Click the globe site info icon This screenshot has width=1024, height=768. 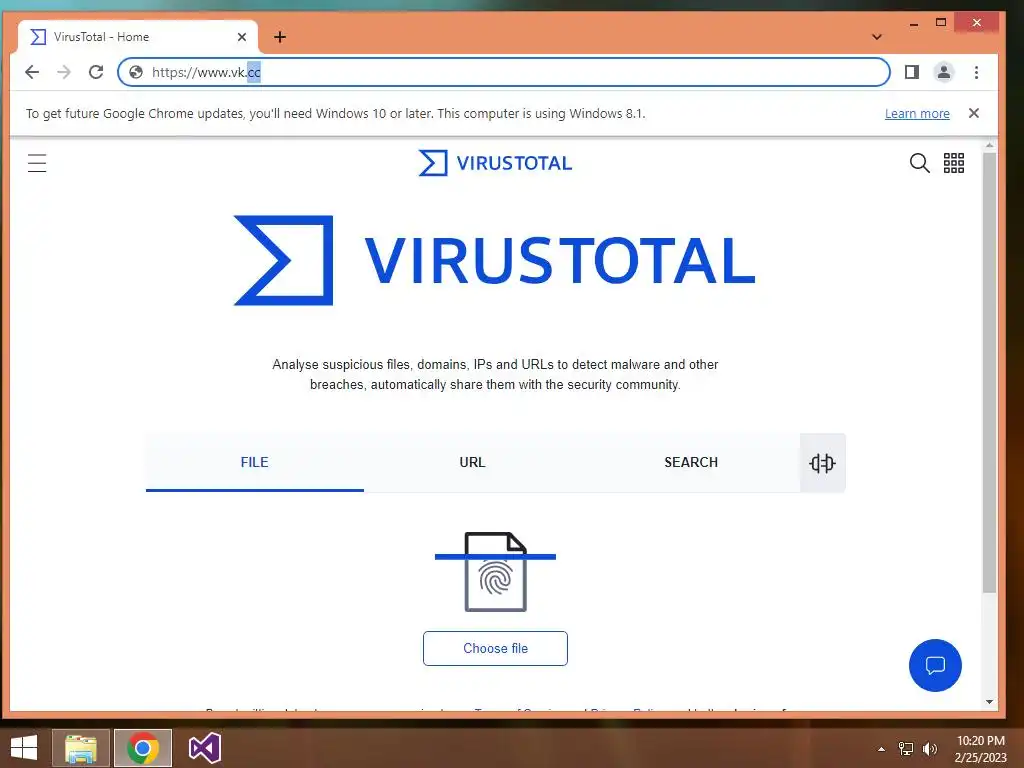click(136, 72)
